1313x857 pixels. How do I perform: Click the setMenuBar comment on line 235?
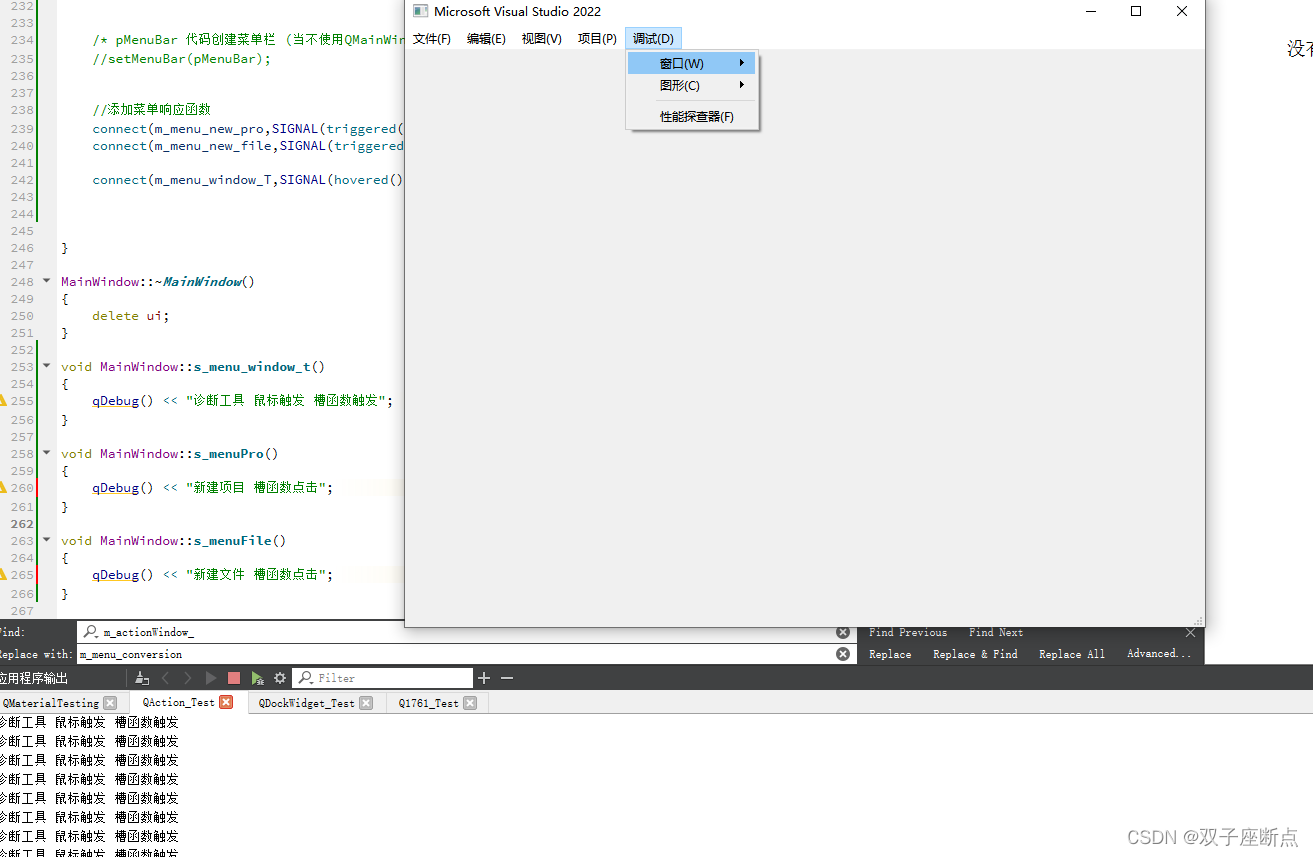(181, 58)
